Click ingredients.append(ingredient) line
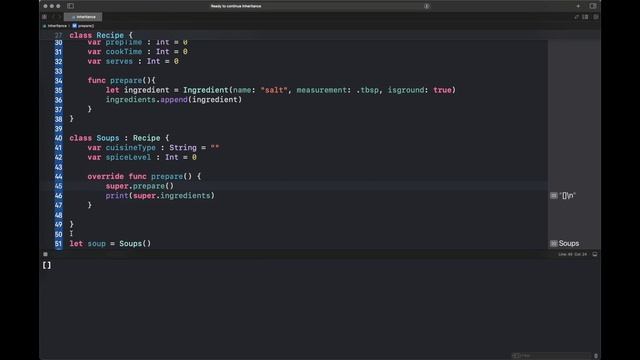The height and width of the screenshot is (360, 640). tap(174, 100)
